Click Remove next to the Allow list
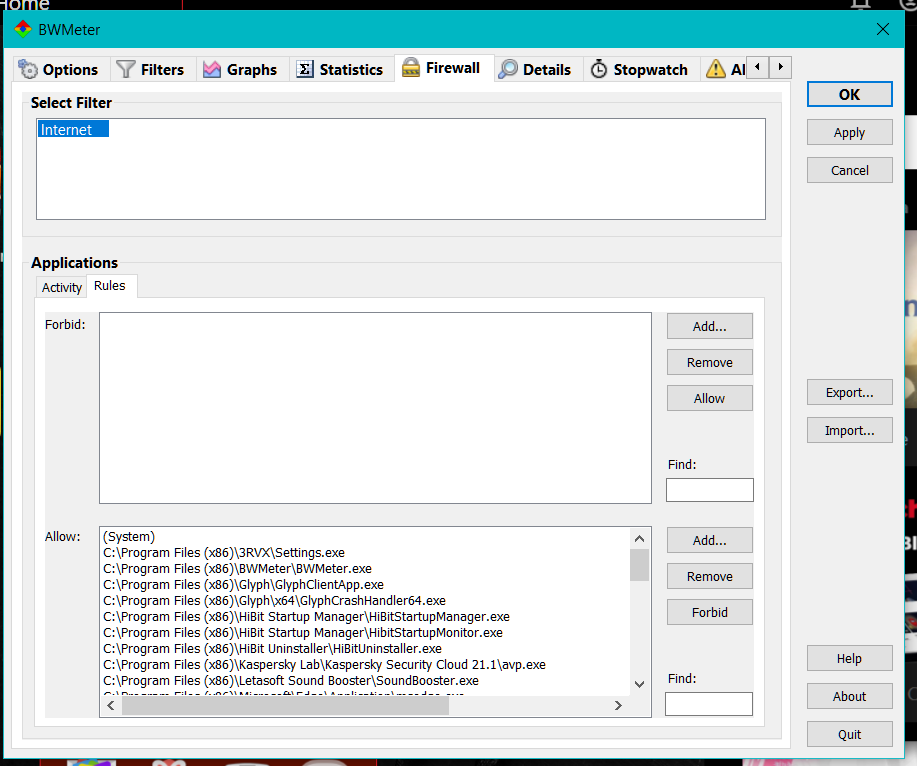The width and height of the screenshot is (917, 766). 709,577
